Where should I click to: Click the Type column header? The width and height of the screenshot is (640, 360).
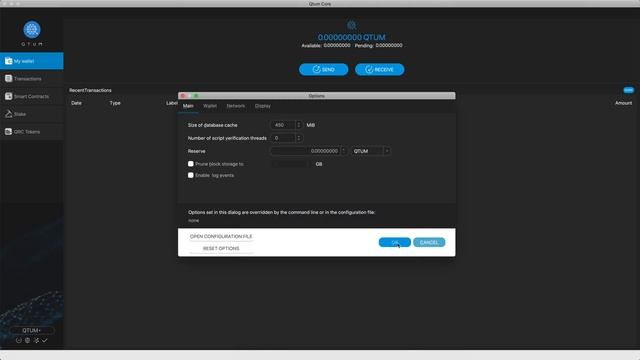115,103
